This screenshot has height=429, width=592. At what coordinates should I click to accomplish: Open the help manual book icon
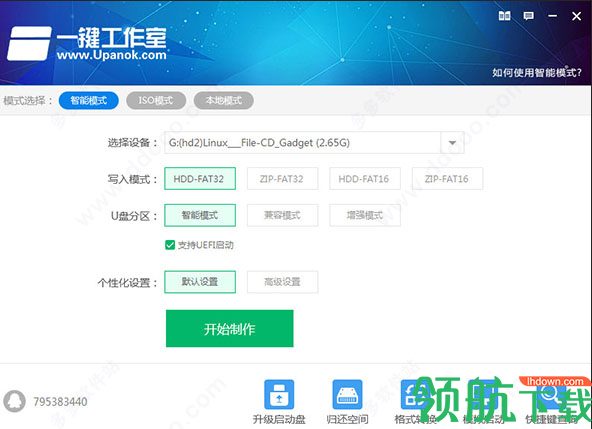(504, 16)
